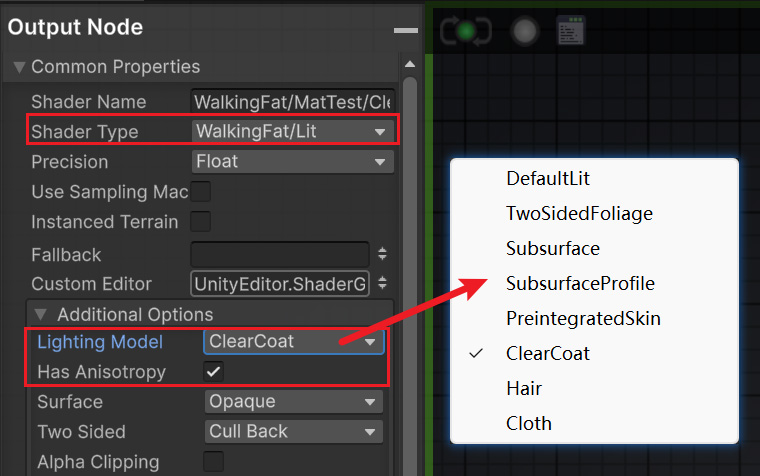Image resolution: width=760 pixels, height=476 pixels.
Task: Click the Shader Name text field
Action: point(293,102)
